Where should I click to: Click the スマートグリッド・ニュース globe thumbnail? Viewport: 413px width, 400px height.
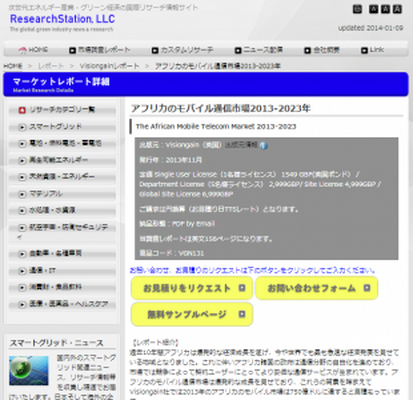coord(29,370)
